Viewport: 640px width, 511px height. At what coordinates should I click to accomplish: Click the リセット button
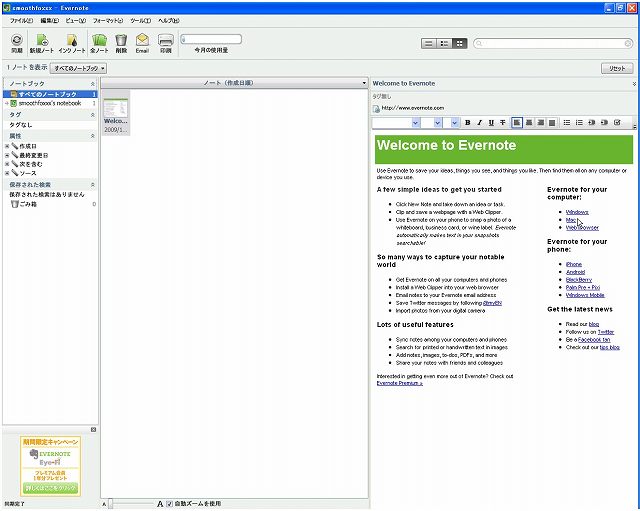pyautogui.click(x=617, y=68)
